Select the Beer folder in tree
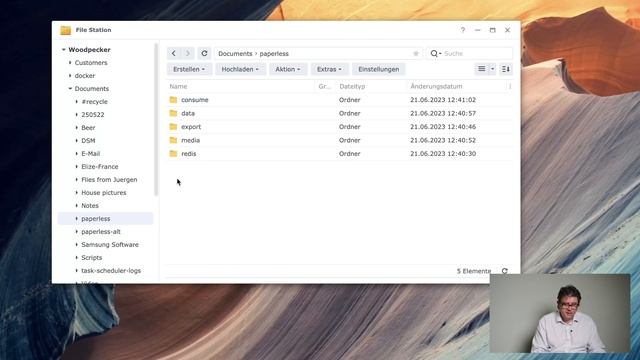Screen dimensions: 640x360 [x=88, y=128]
